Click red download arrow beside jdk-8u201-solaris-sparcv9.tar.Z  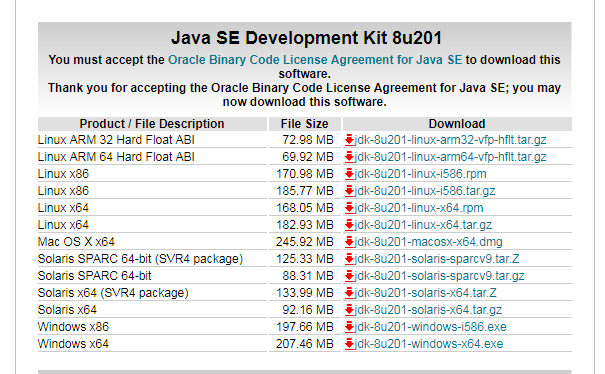click(x=349, y=259)
